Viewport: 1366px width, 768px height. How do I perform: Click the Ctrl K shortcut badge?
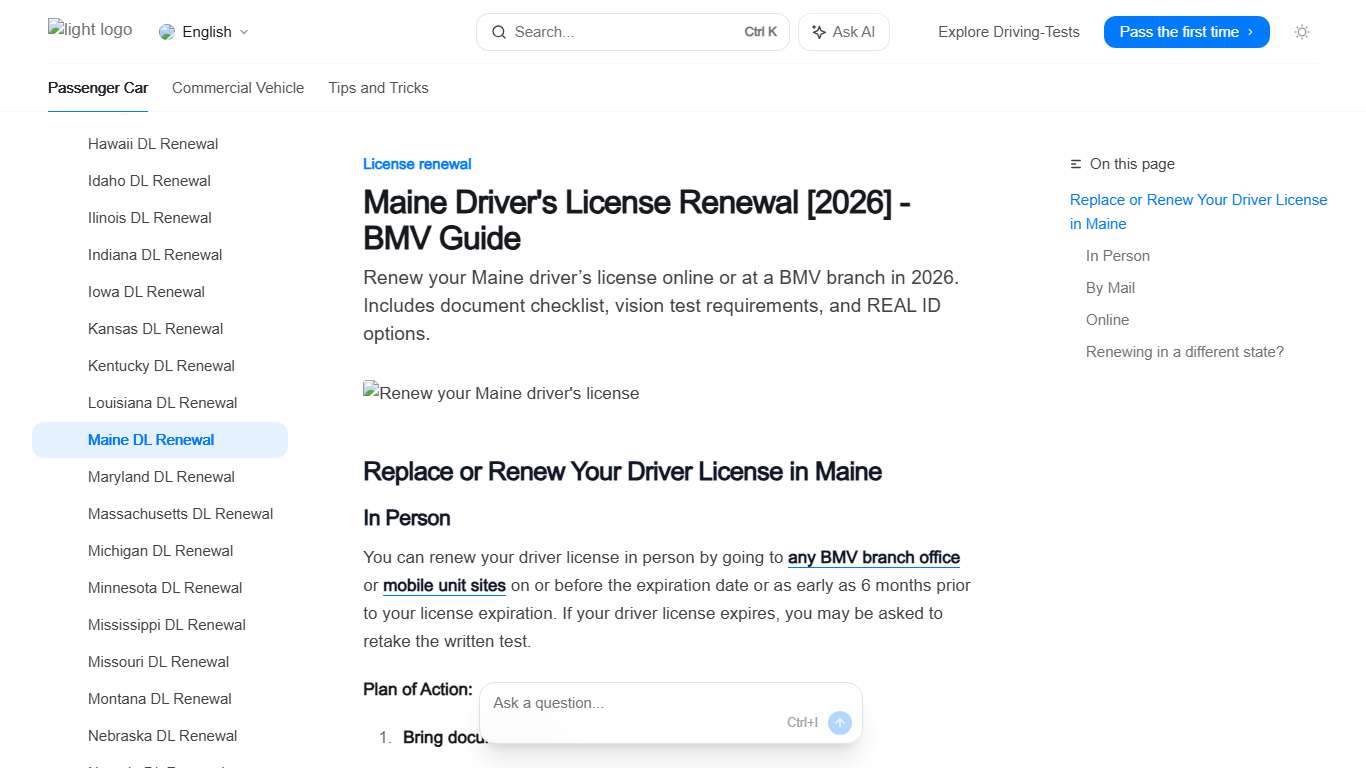pos(760,31)
